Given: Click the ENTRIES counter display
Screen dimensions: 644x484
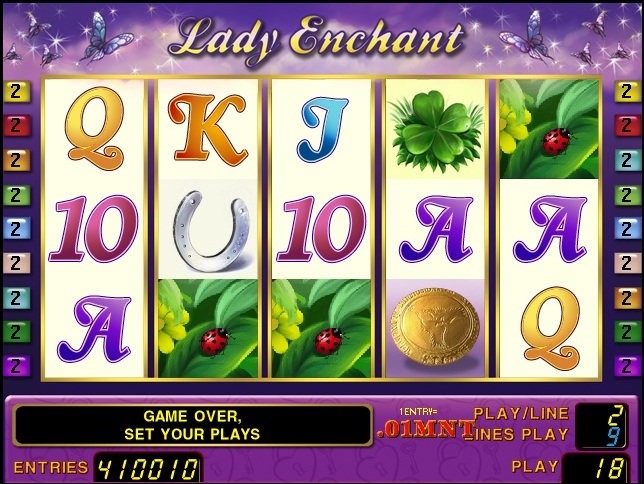Looking at the screenshot, I should (x=148, y=468).
